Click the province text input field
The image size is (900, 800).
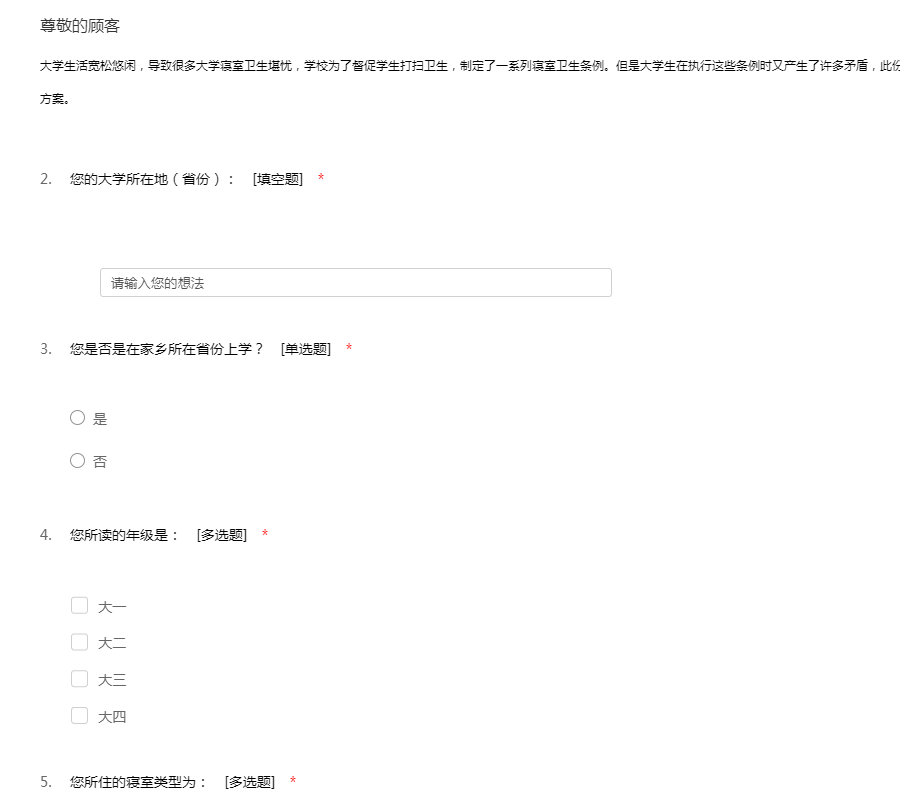pyautogui.click(x=355, y=283)
